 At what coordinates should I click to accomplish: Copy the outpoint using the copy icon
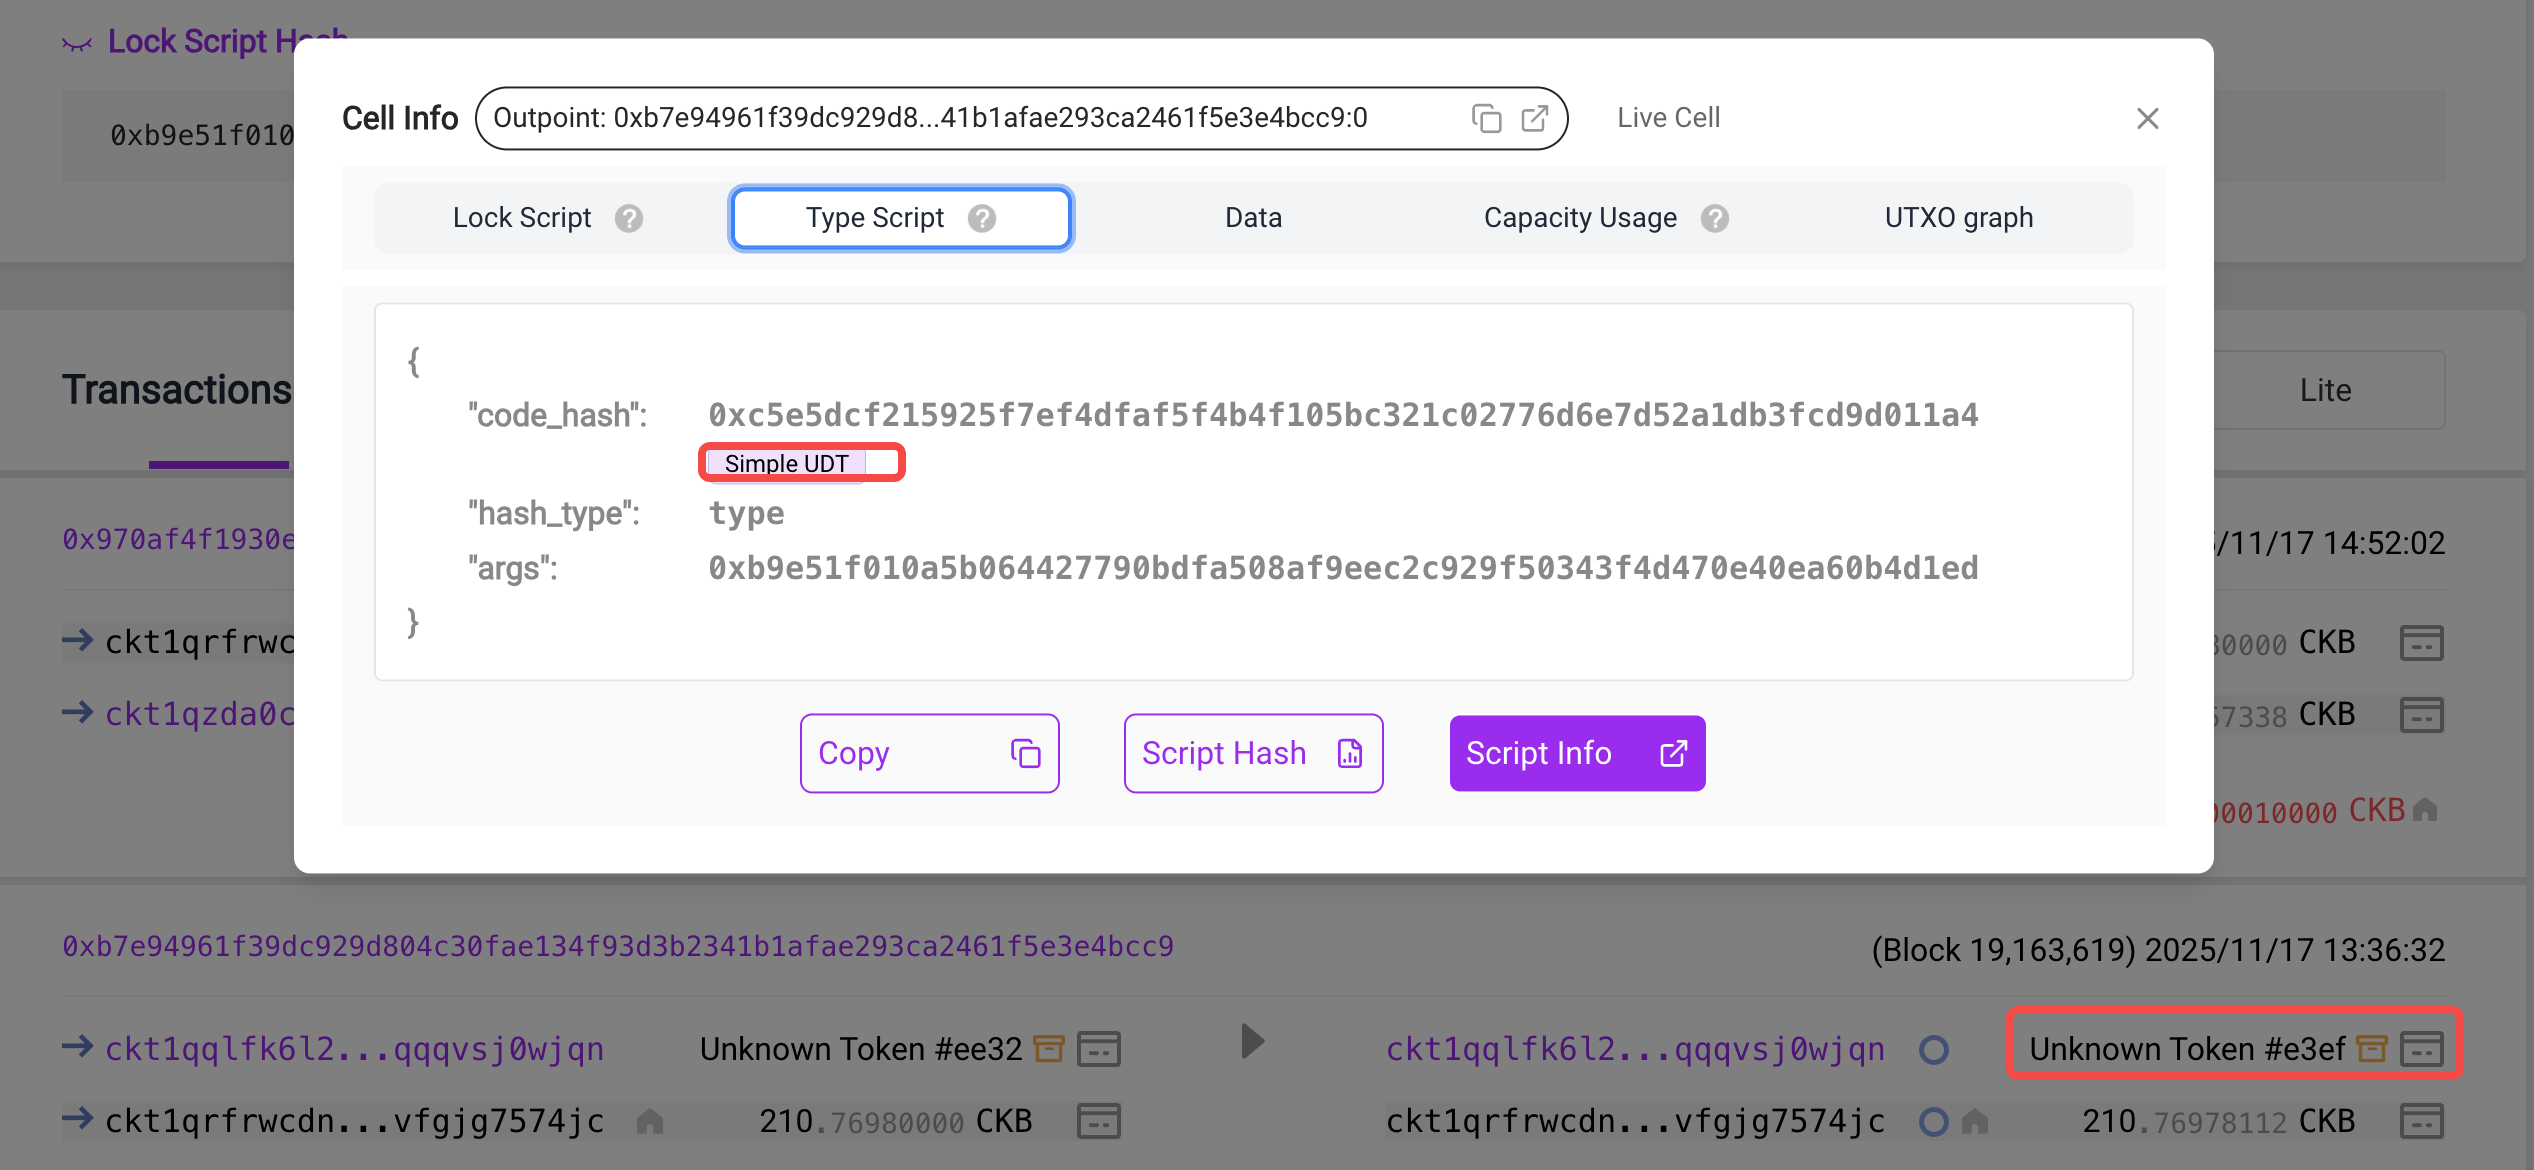coord(1487,119)
